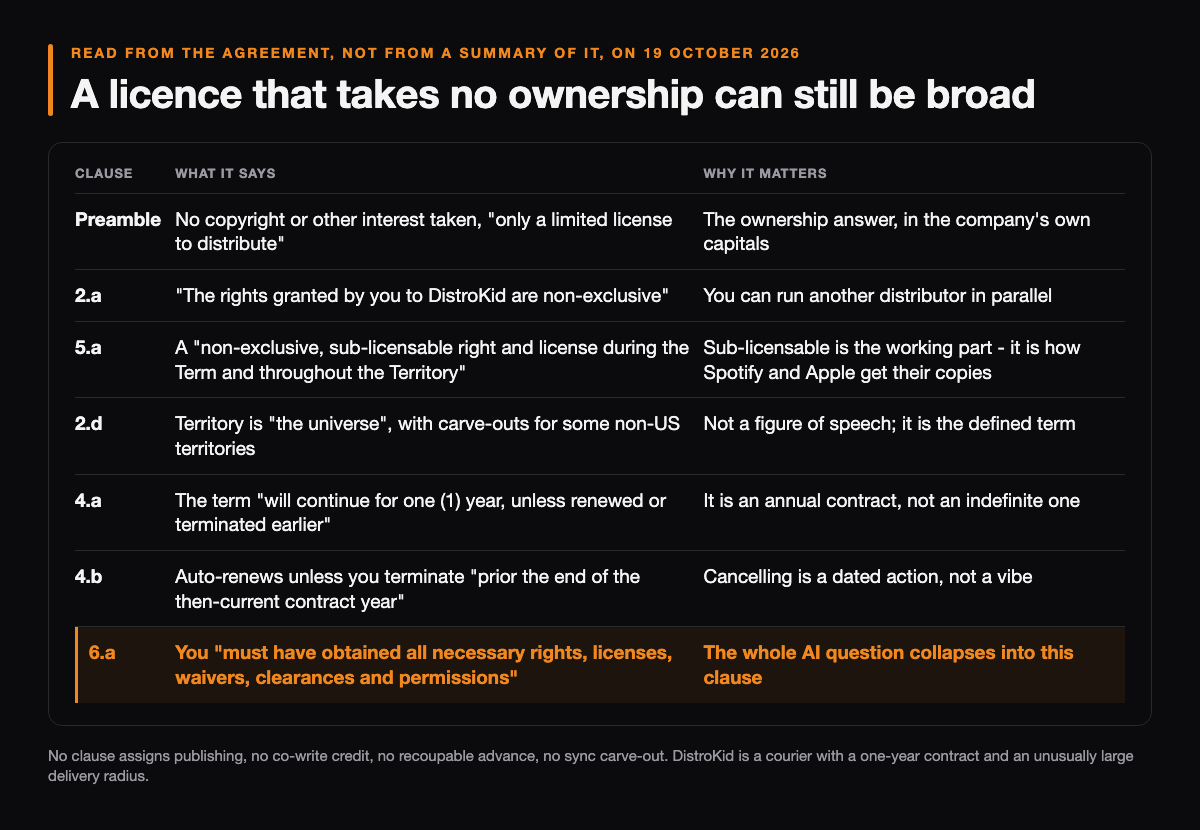
Task: Click the orange 'whole AI question collapses' text
Action: pyautogui.click(x=888, y=665)
